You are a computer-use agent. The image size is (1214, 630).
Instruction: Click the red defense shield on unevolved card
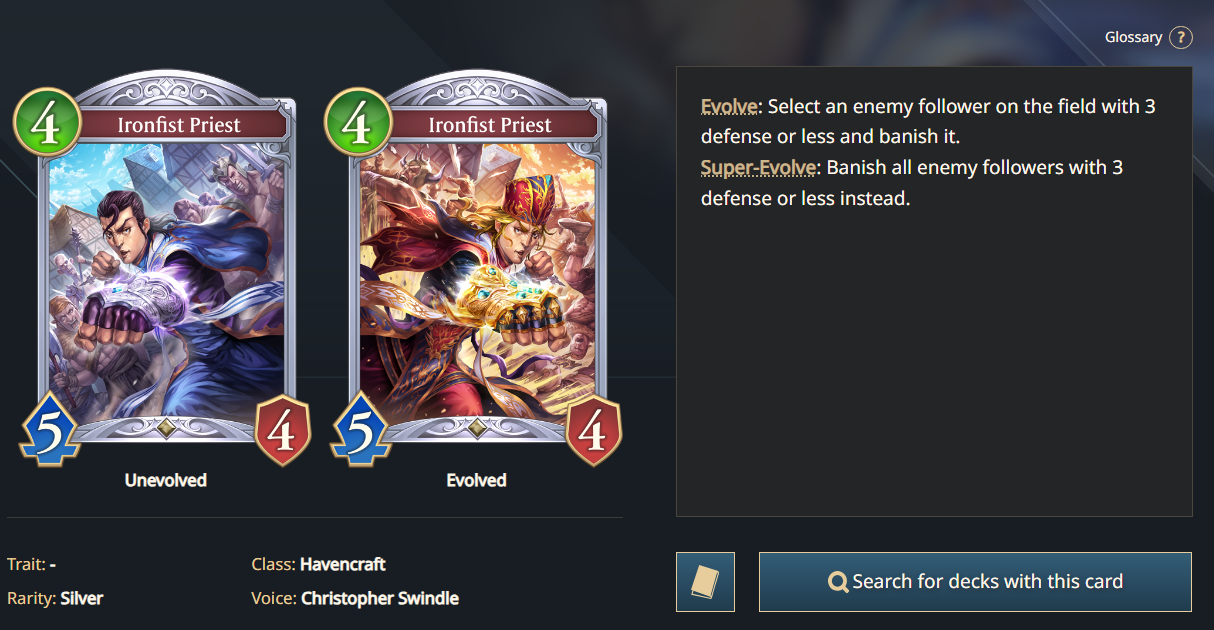283,431
